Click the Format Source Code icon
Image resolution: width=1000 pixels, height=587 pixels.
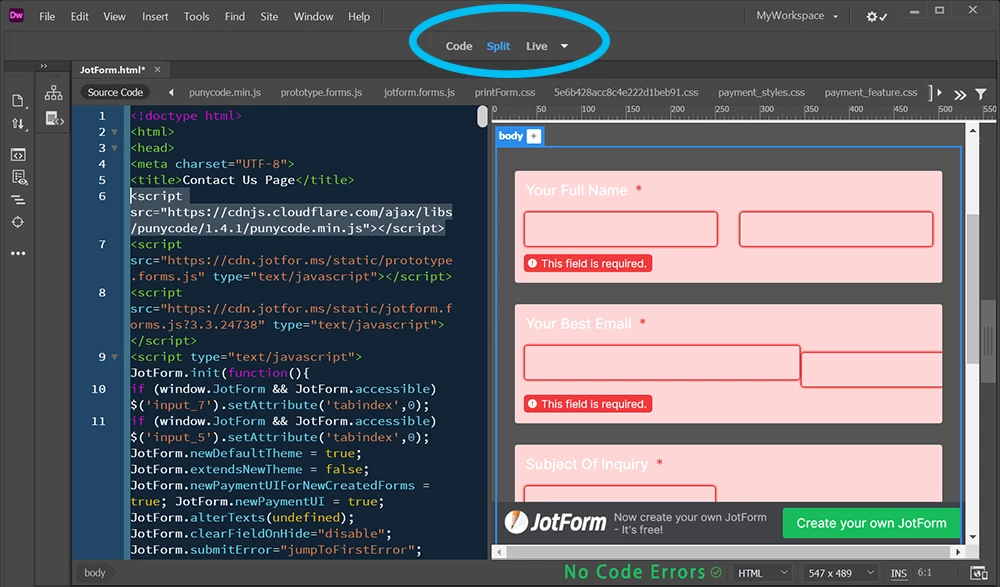pos(18,200)
